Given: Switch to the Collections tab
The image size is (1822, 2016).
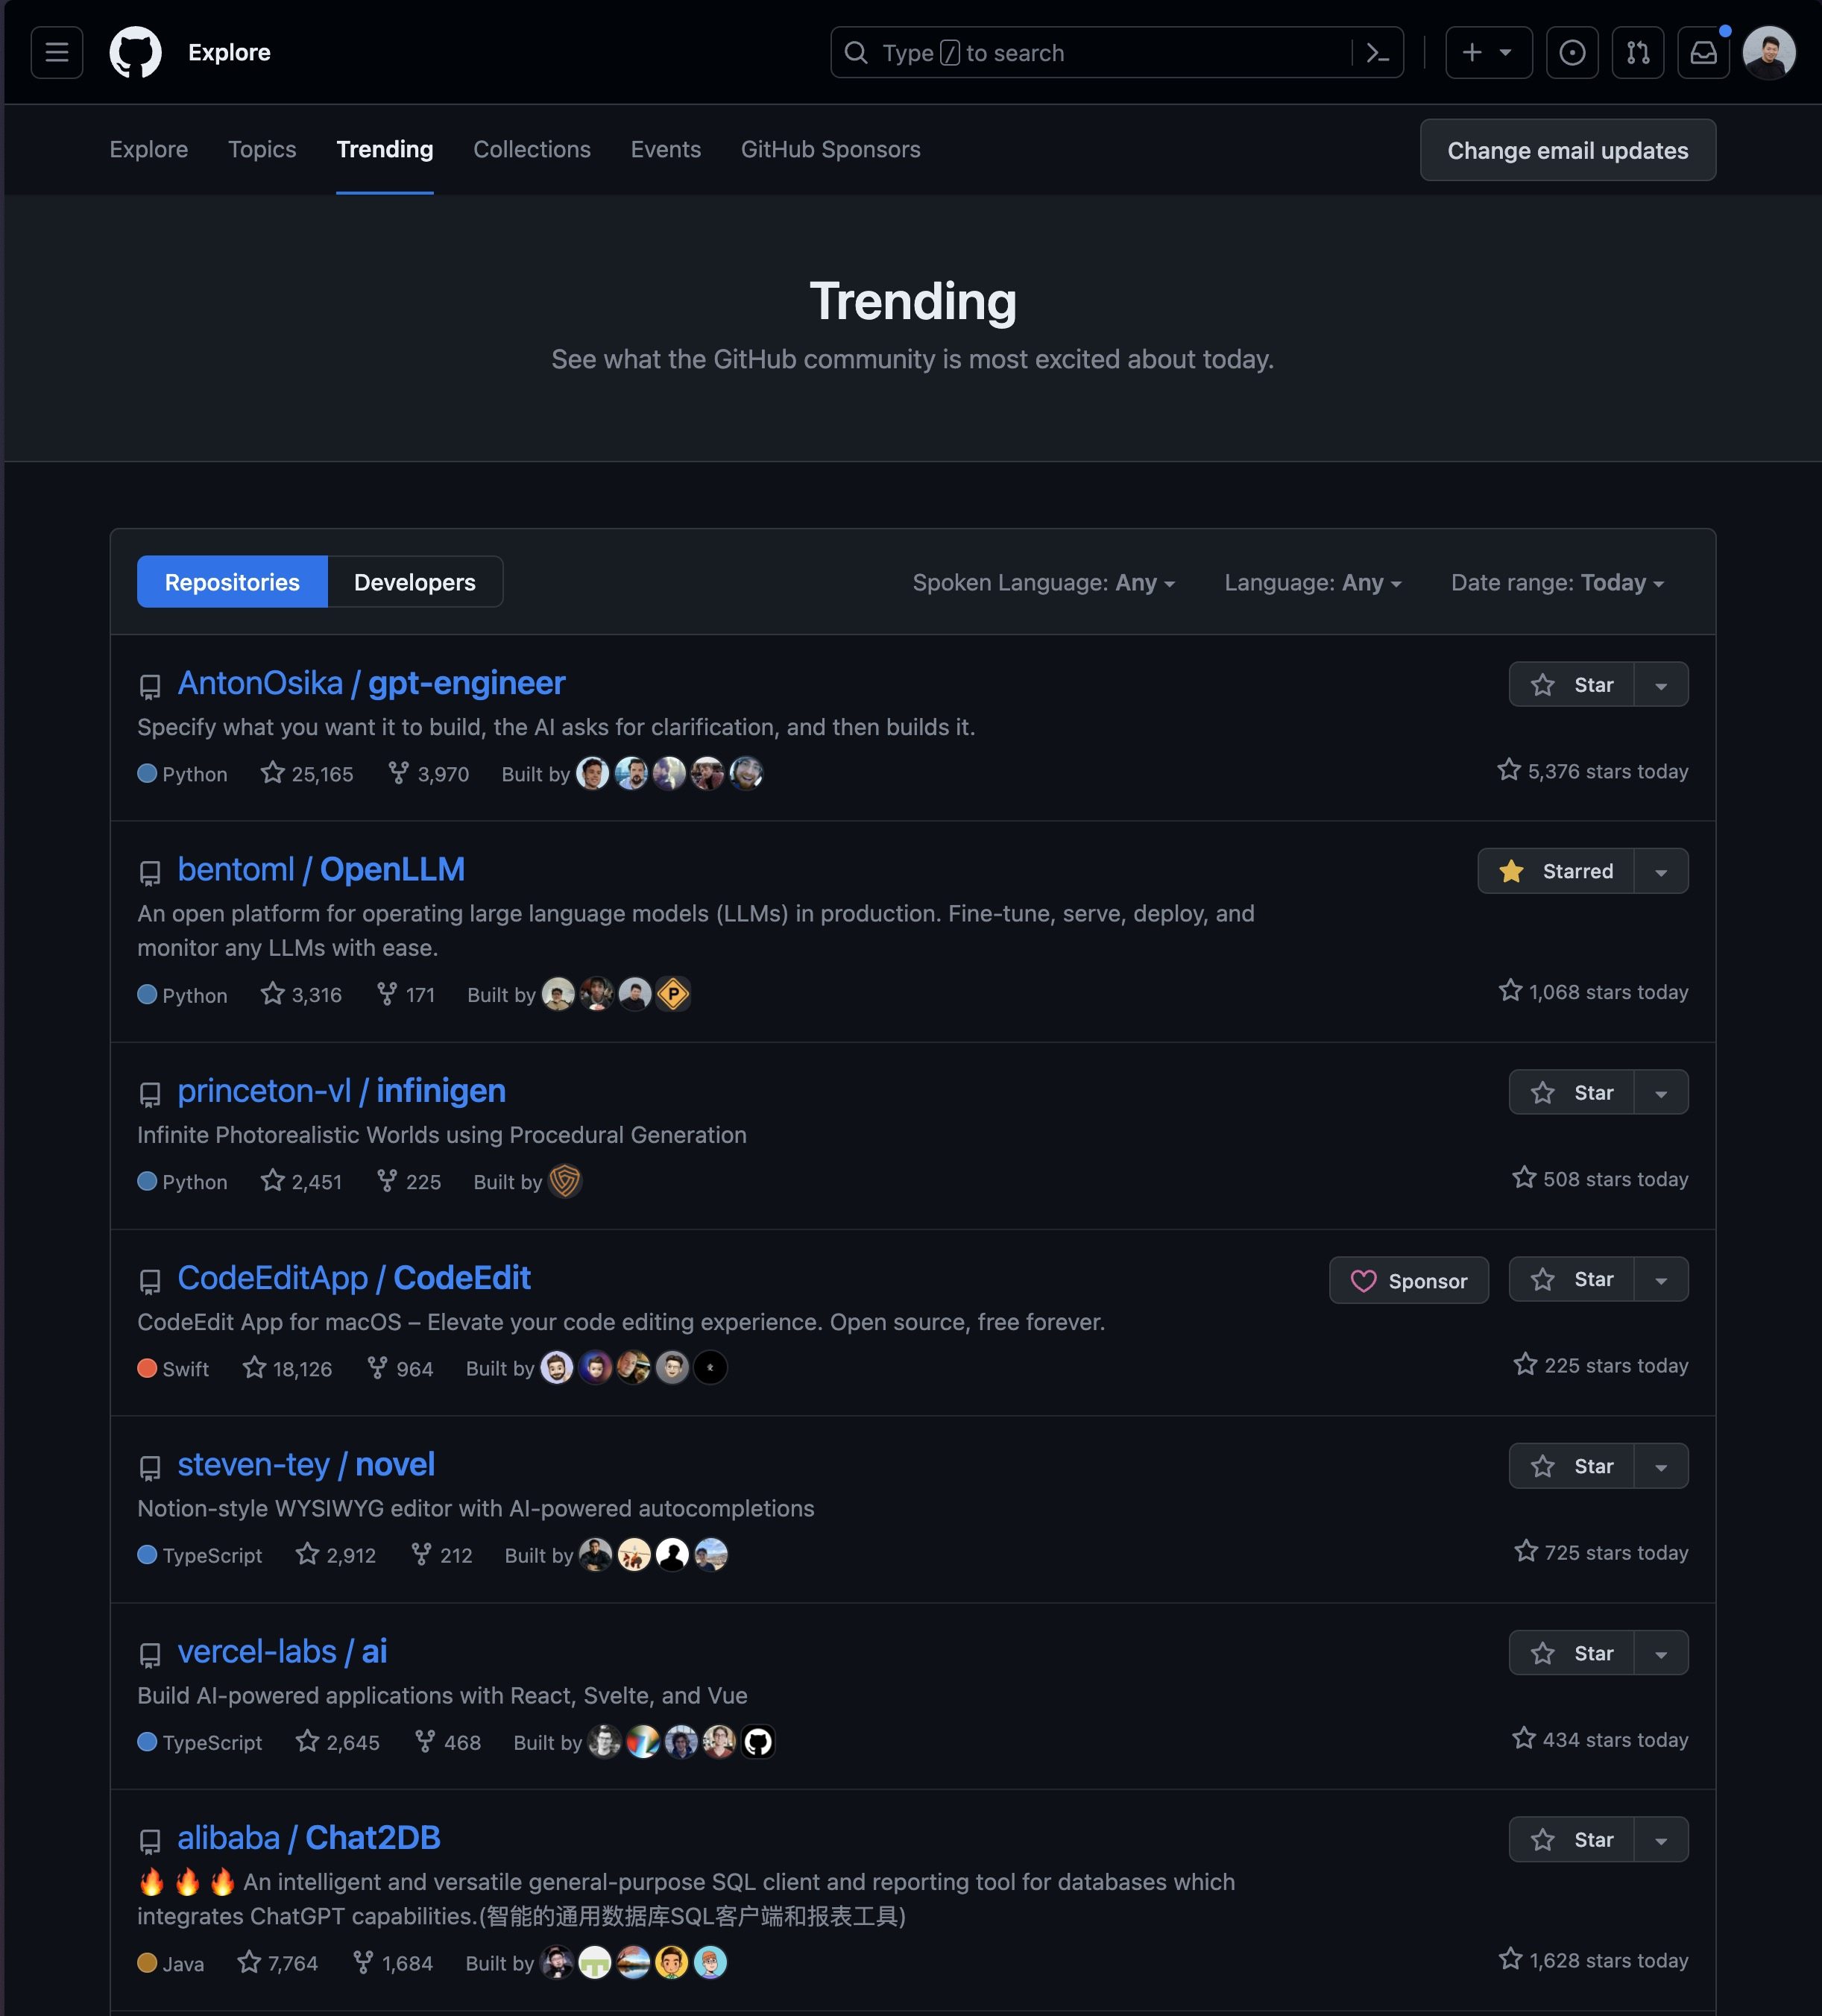Looking at the screenshot, I should [x=532, y=149].
